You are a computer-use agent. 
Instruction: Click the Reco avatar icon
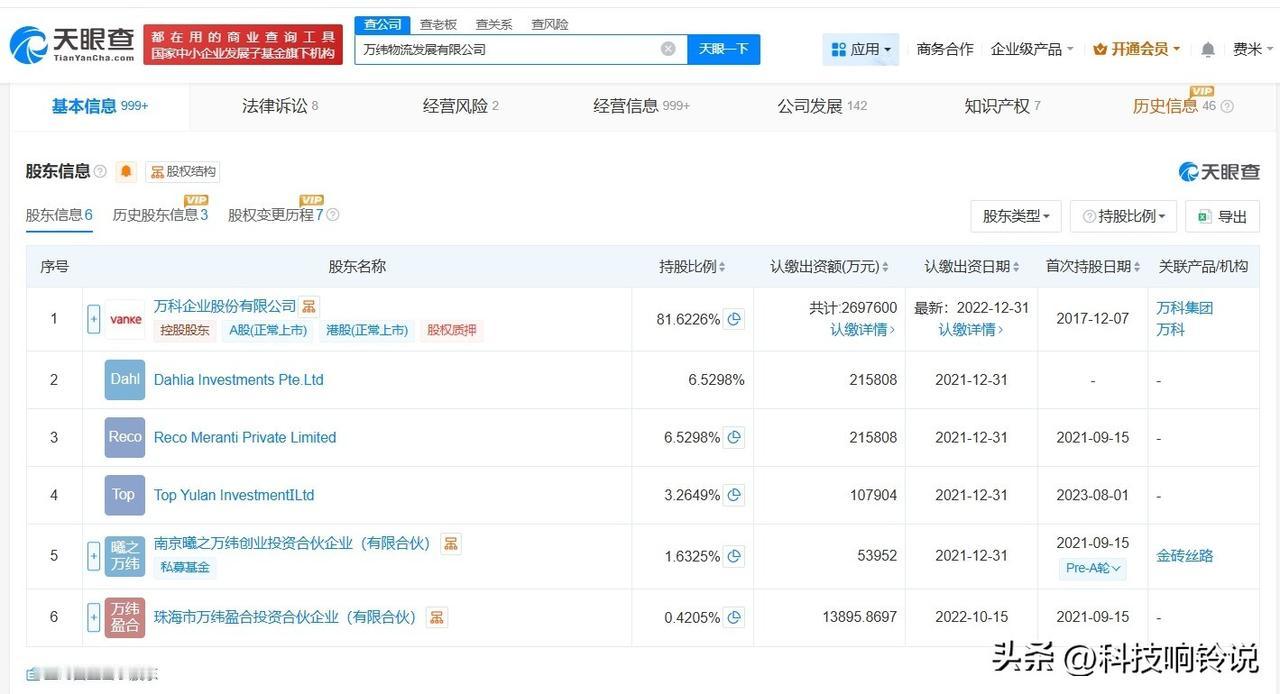click(125, 438)
